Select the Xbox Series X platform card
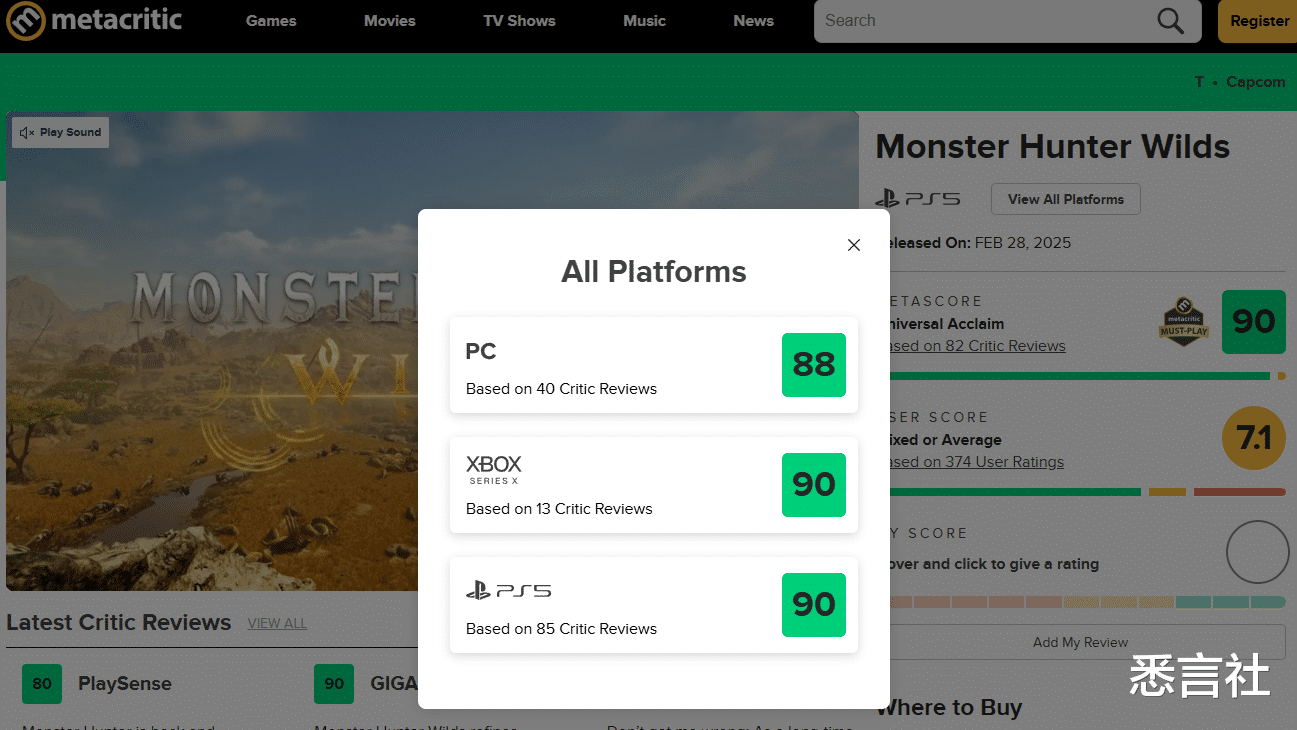The image size is (1297, 730). click(654, 485)
